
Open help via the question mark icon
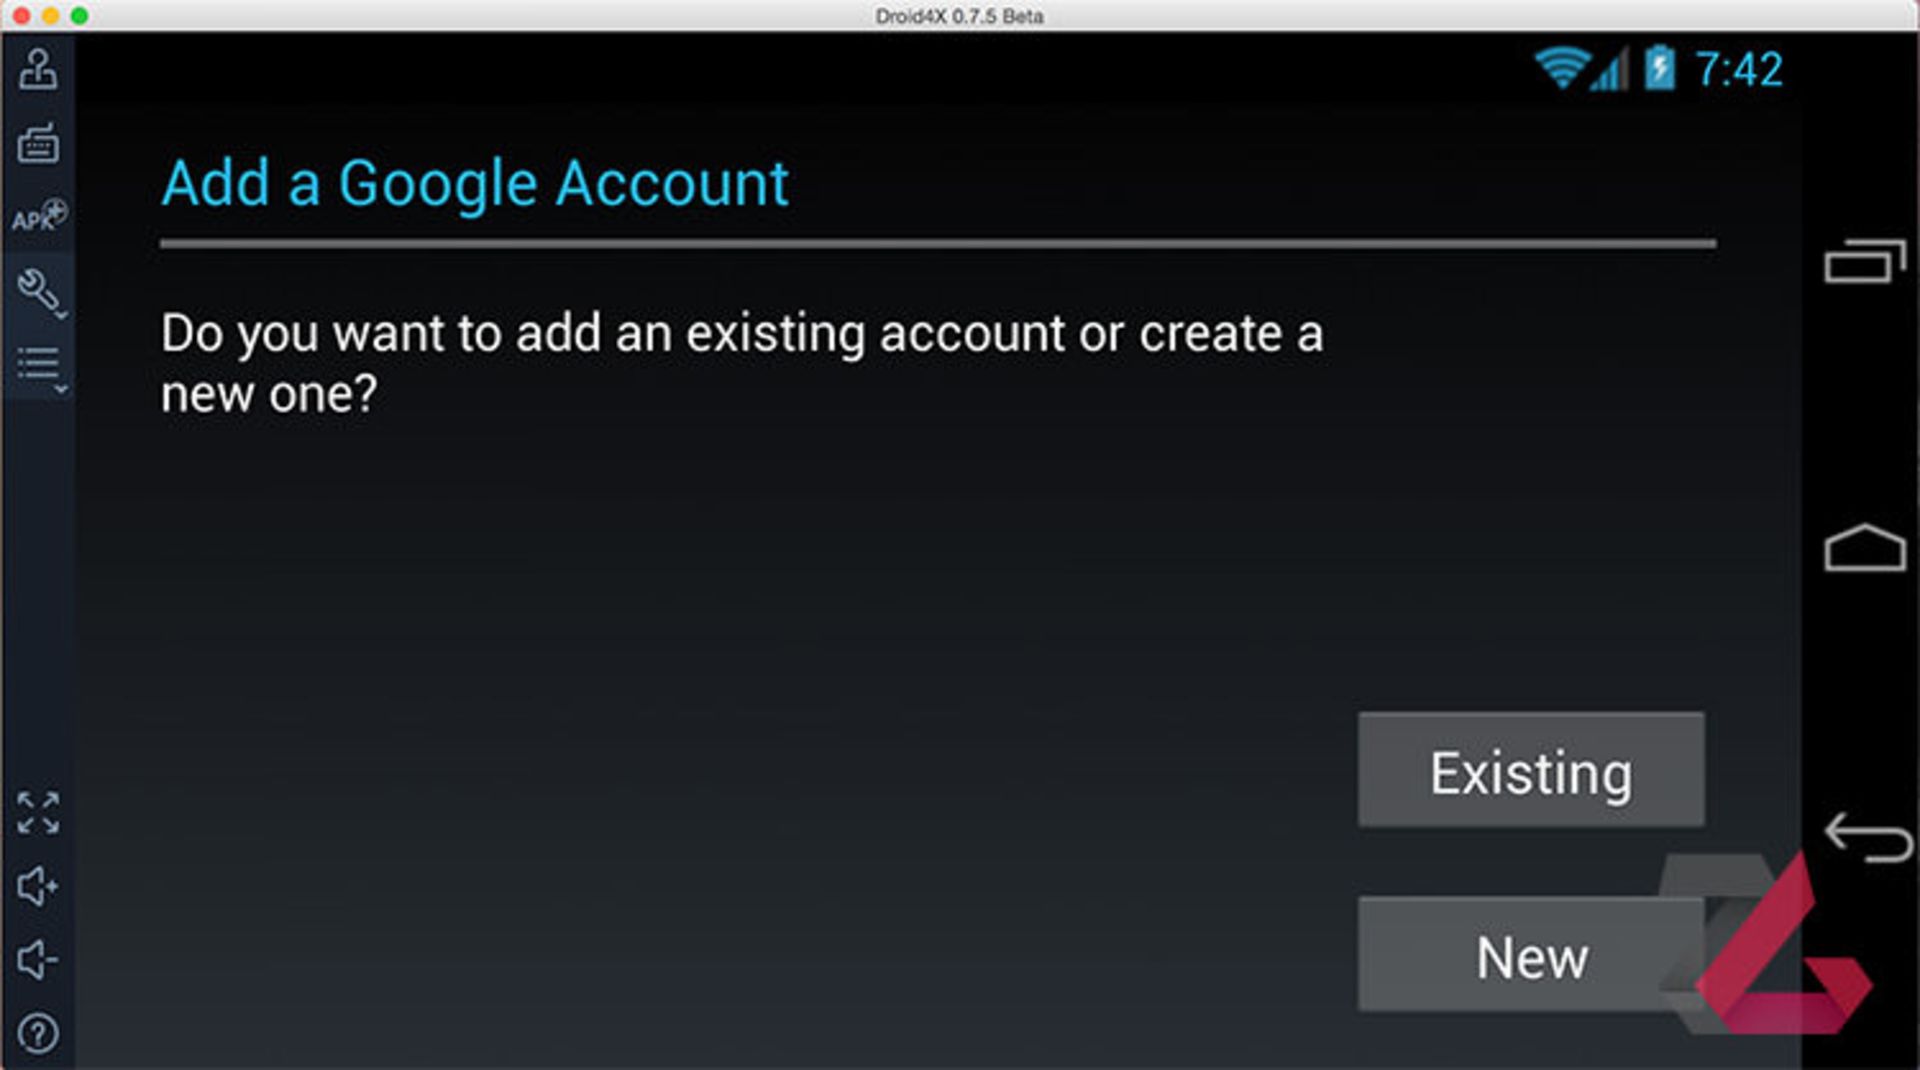pos(38,1033)
